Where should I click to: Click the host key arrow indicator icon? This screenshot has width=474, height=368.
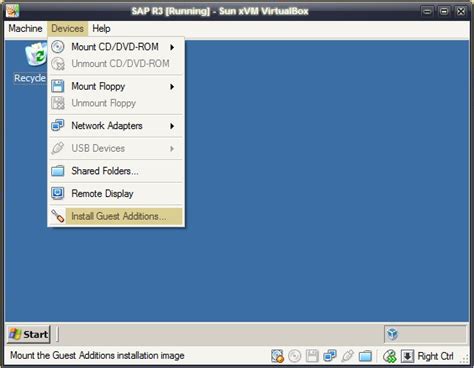(407, 356)
